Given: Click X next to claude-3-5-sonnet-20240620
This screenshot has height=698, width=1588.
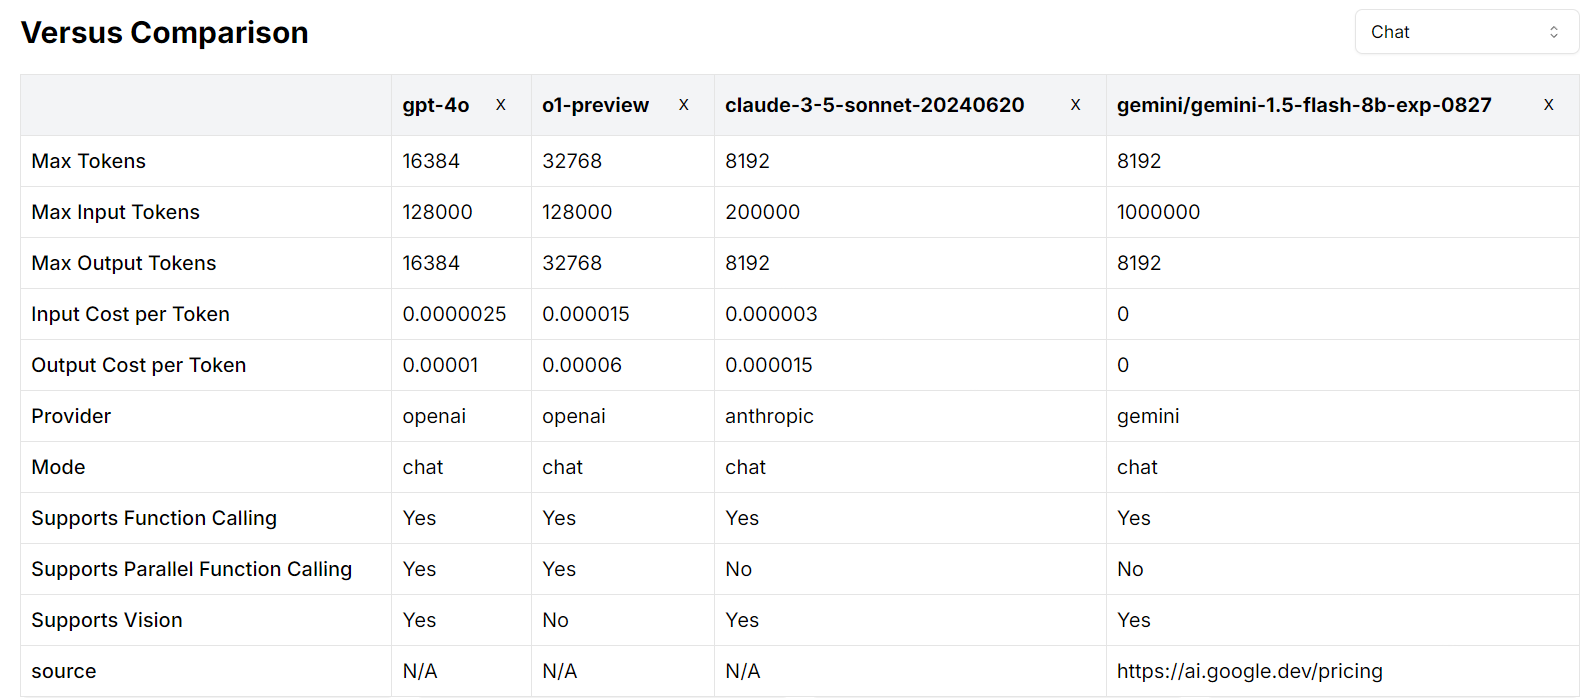Looking at the screenshot, I should pyautogui.click(x=1076, y=105).
